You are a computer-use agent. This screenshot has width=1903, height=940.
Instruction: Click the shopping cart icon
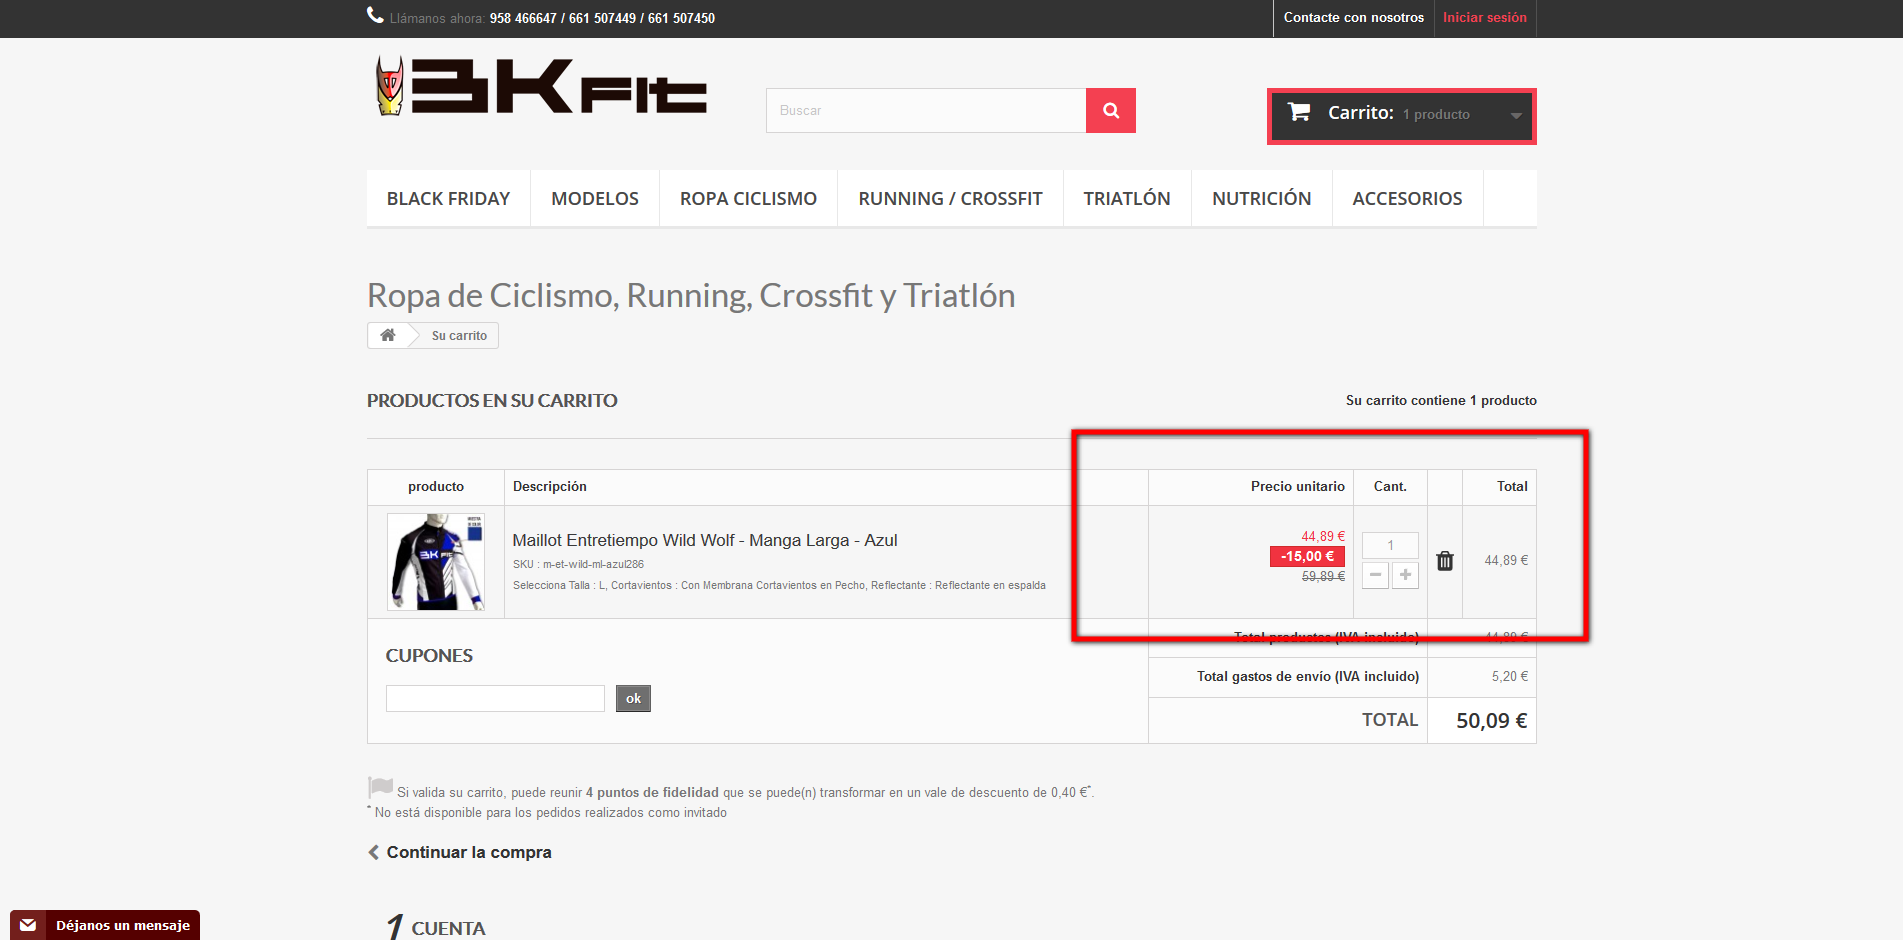pos(1299,112)
